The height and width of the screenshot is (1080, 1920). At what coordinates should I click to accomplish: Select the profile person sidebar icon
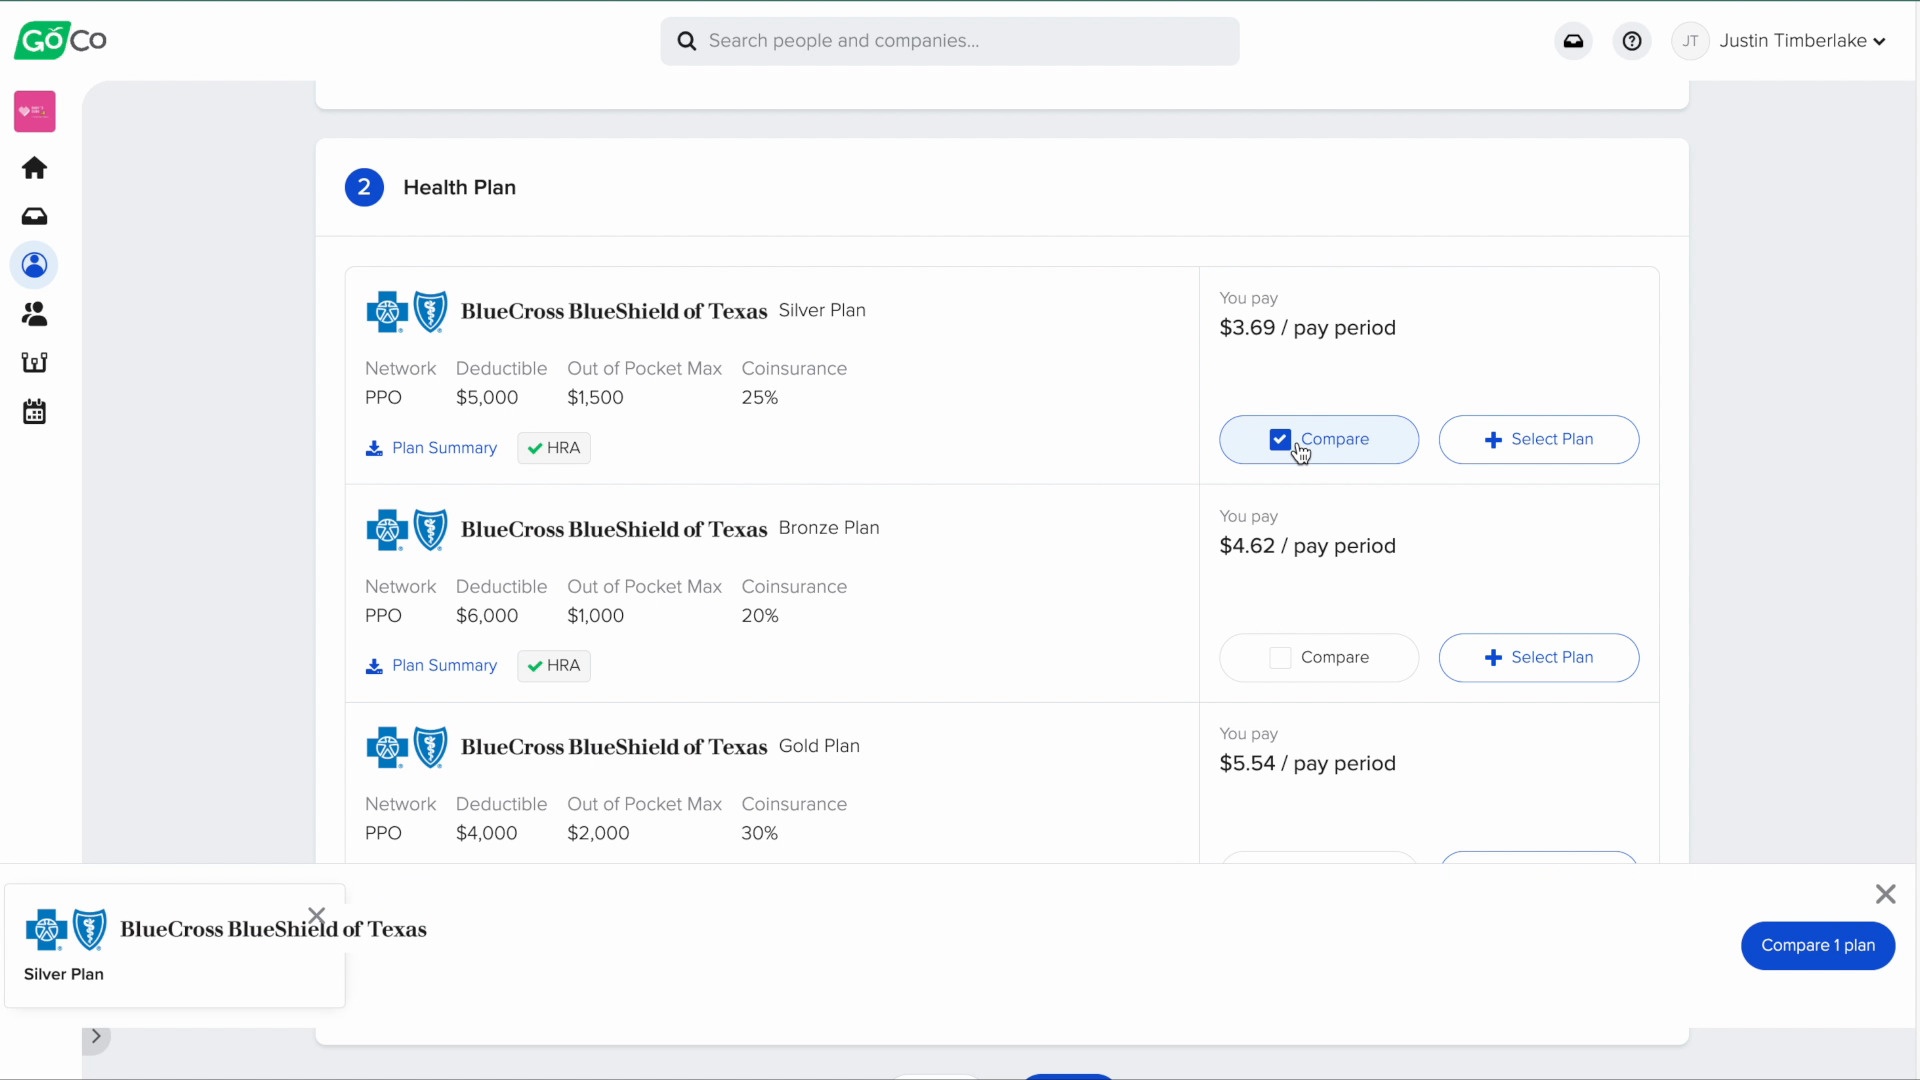[34, 265]
